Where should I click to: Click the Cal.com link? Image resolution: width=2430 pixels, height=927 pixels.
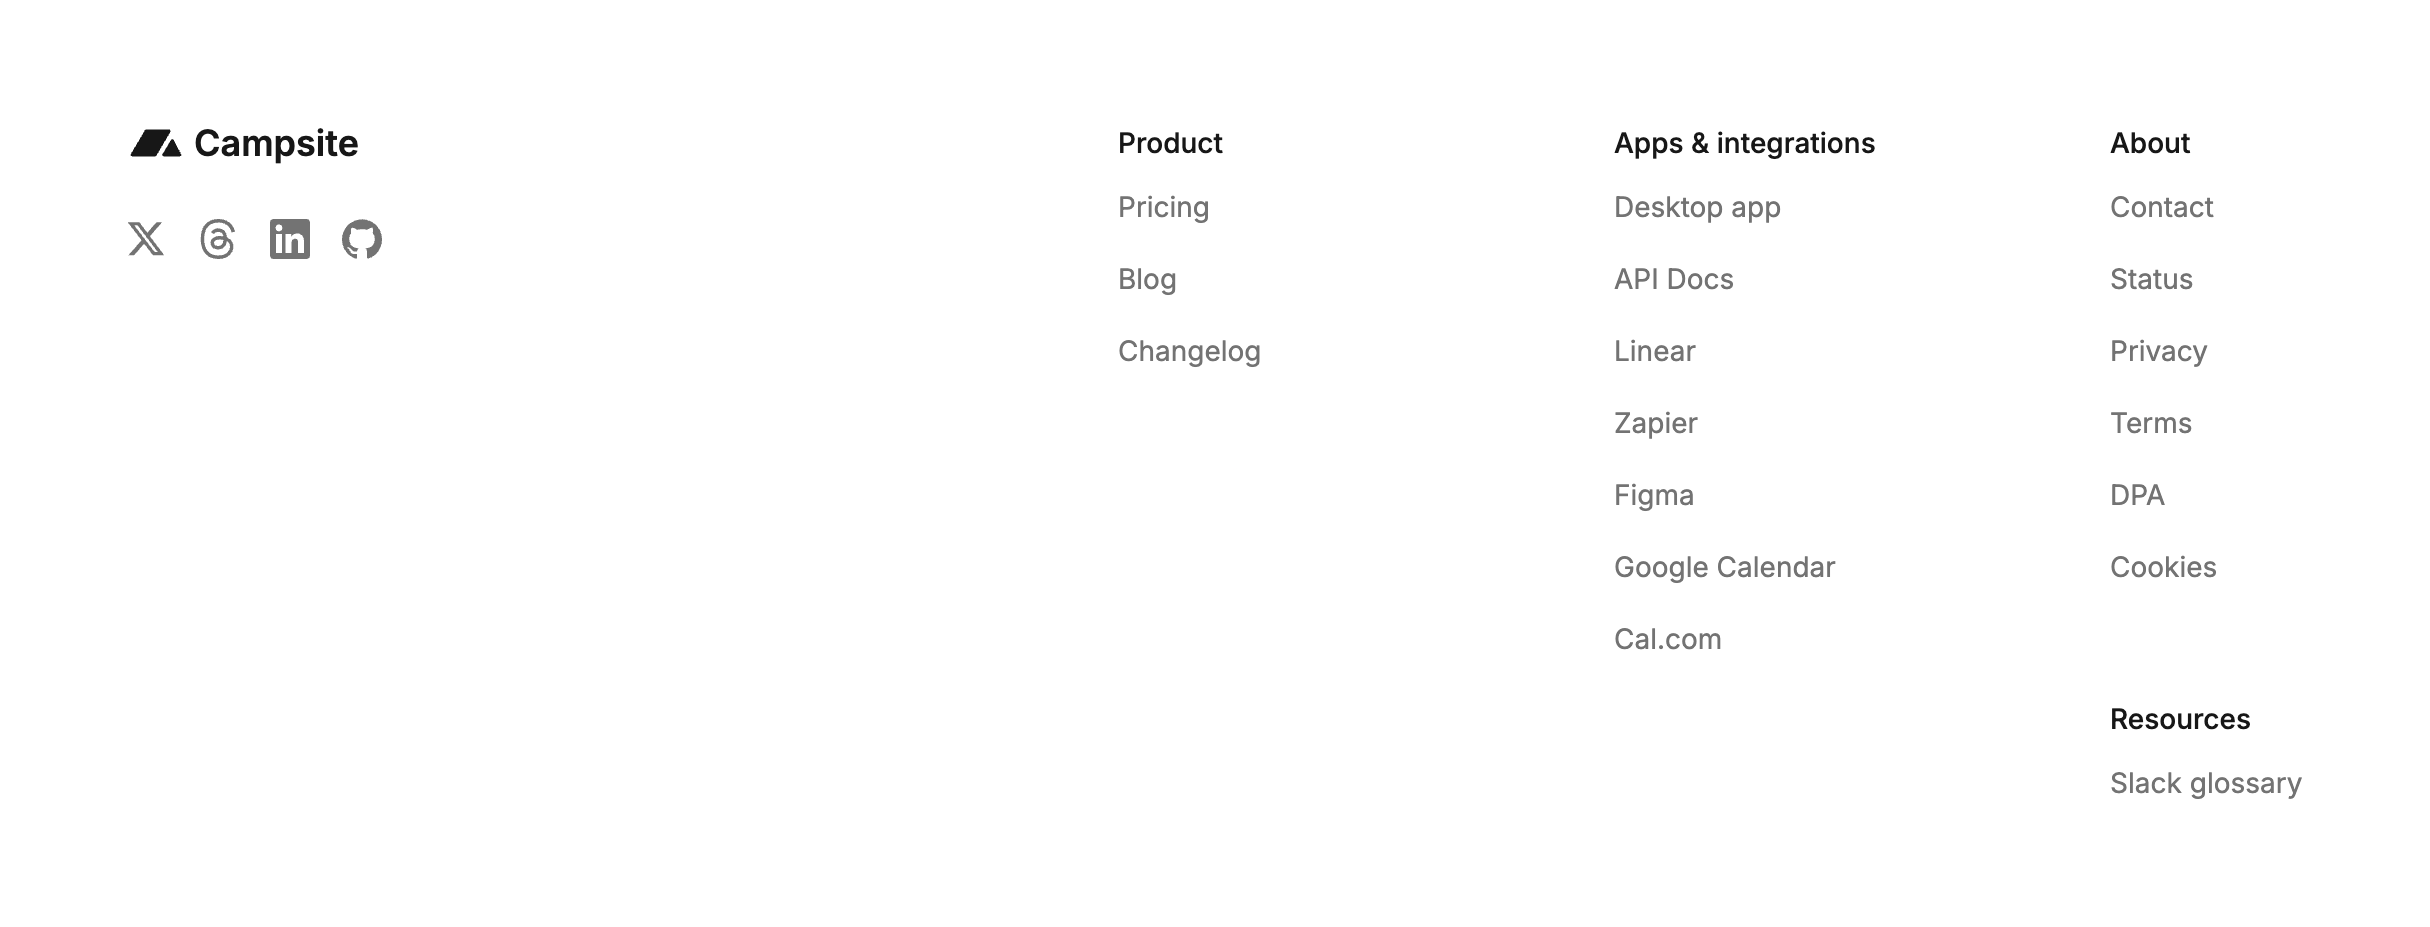tap(1667, 640)
